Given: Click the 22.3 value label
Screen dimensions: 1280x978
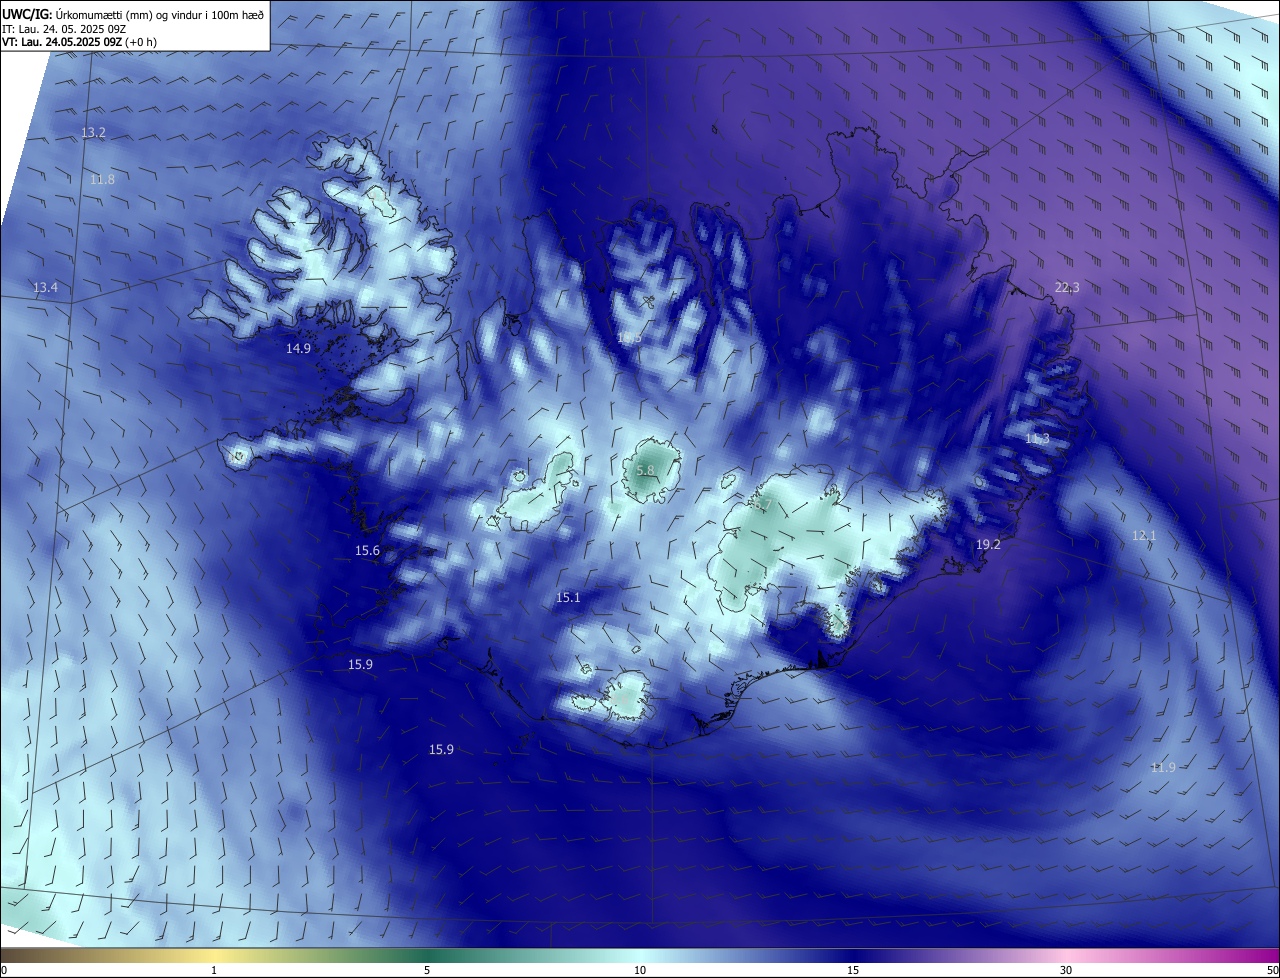Looking at the screenshot, I should [1067, 288].
